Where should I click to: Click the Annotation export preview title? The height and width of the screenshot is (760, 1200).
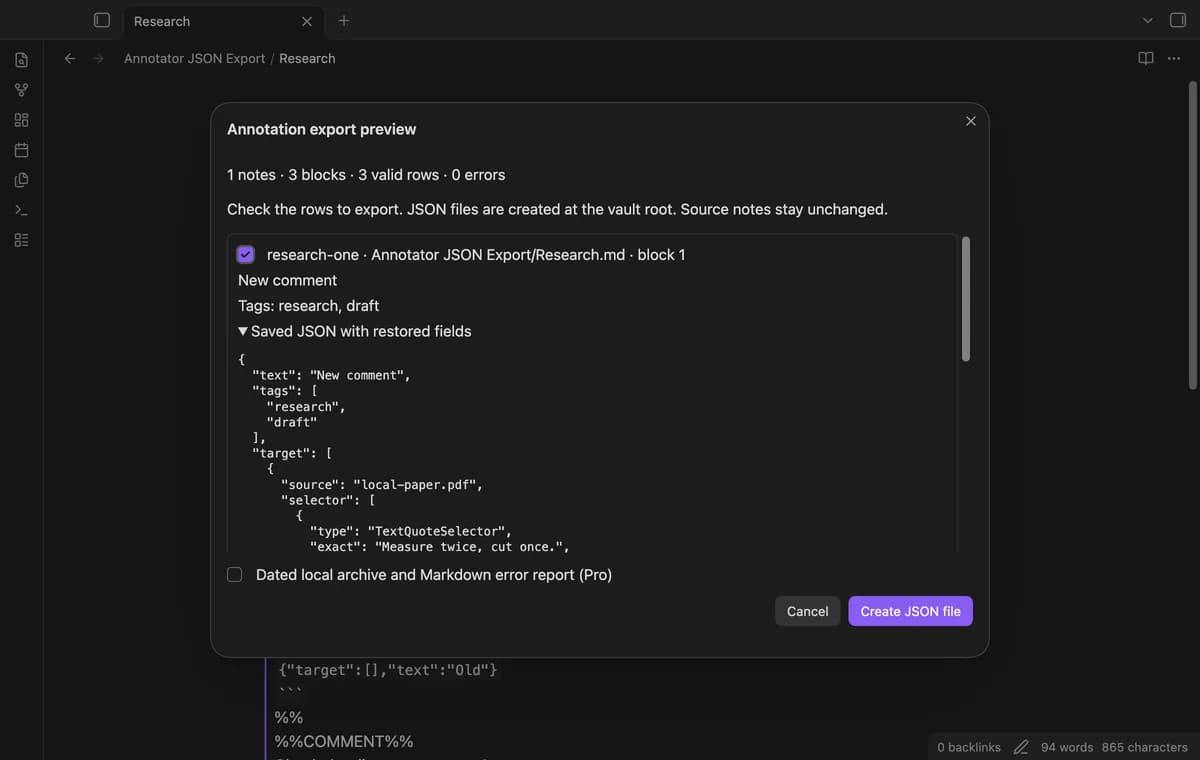[x=321, y=129]
